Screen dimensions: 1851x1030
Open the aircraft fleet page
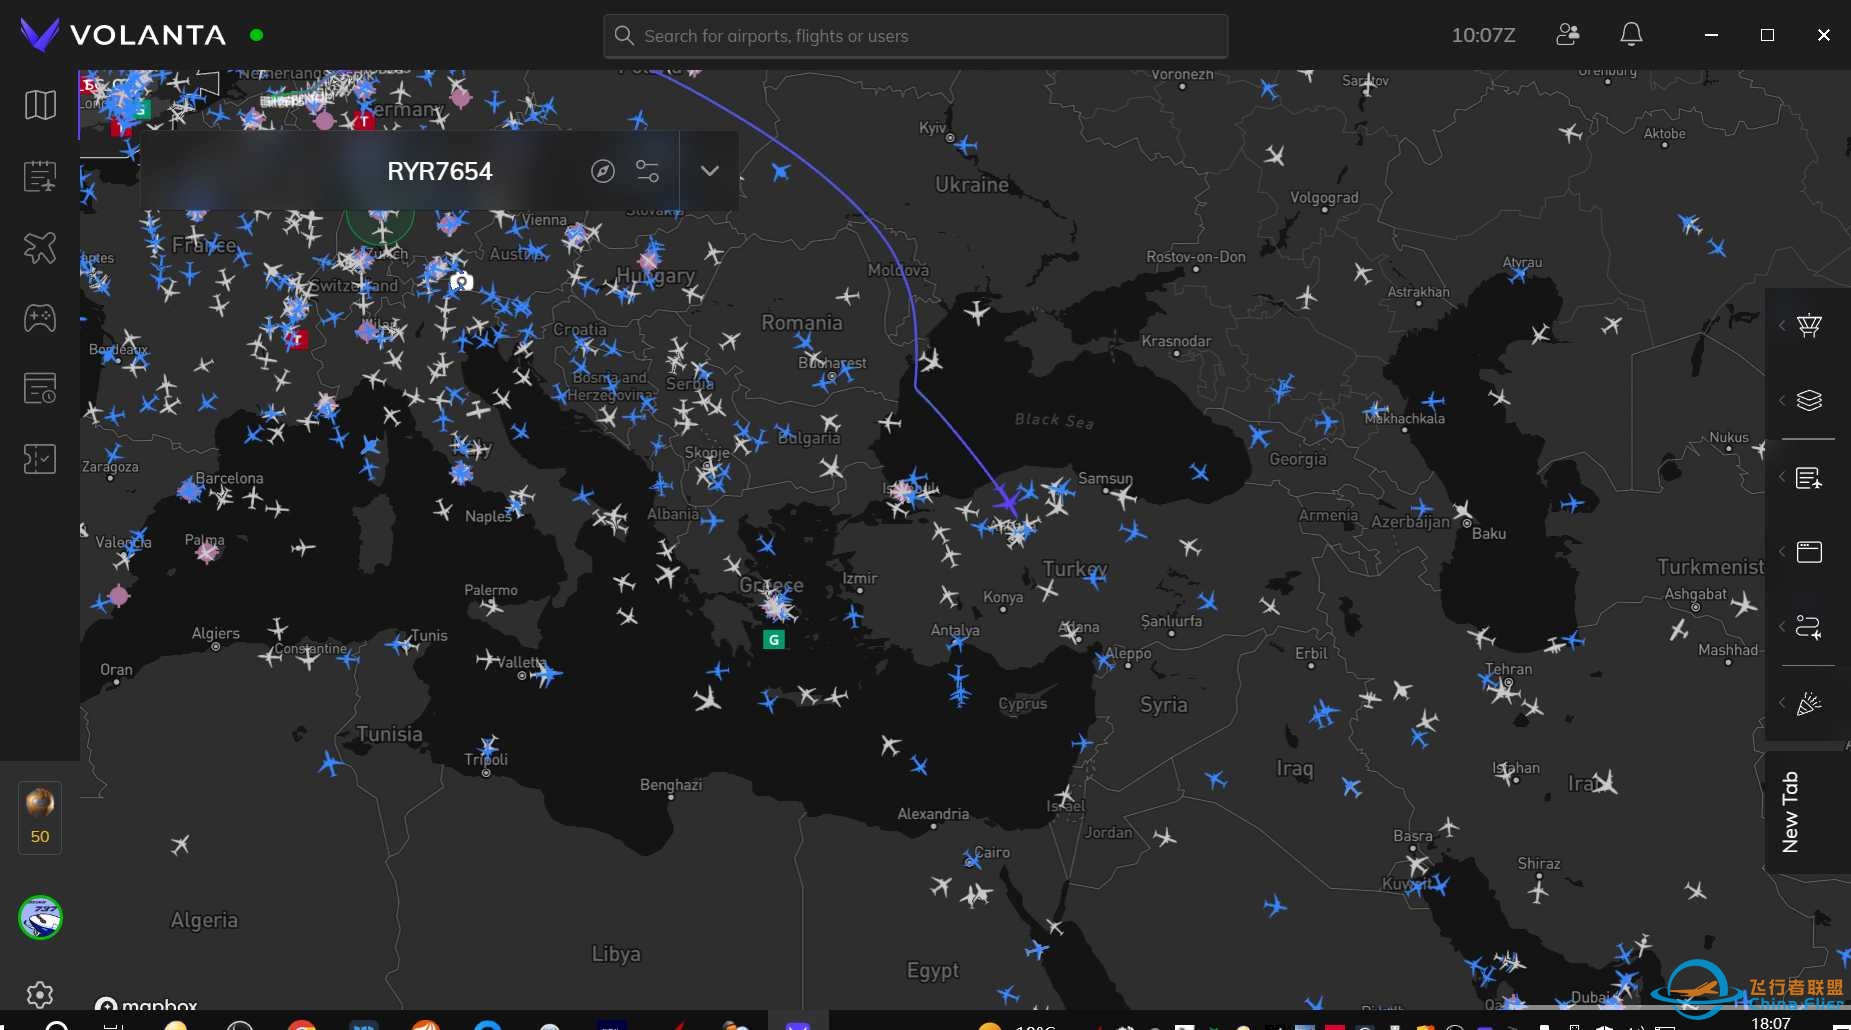click(x=40, y=247)
